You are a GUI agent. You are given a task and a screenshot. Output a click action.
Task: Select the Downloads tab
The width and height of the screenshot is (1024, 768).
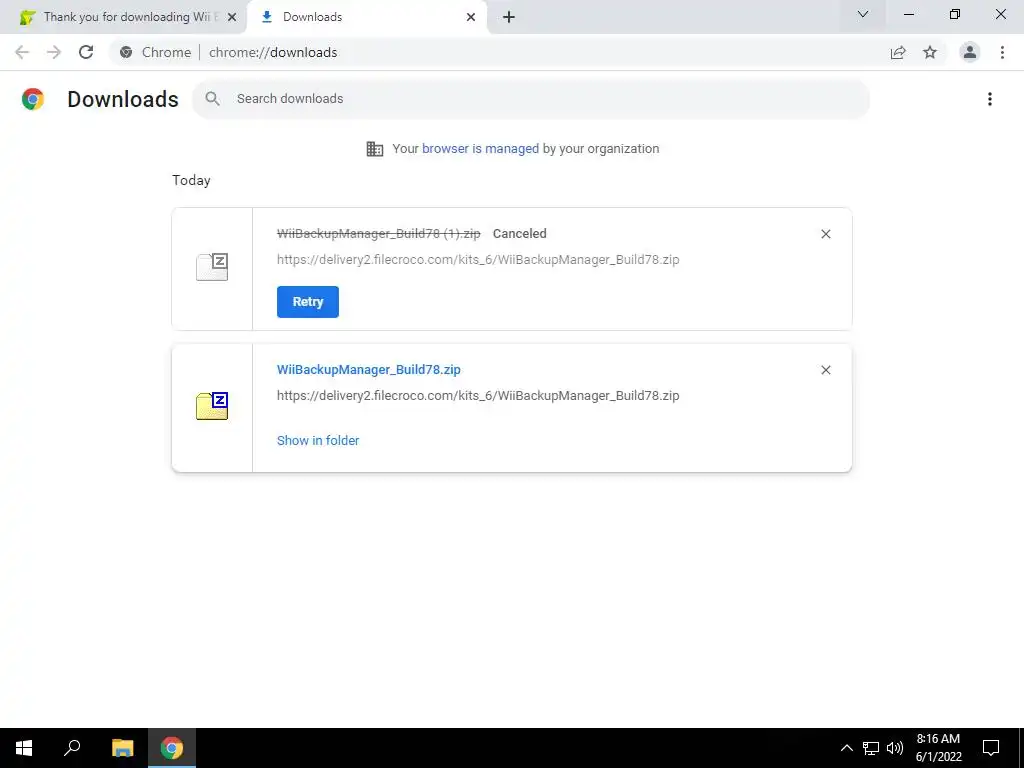(367, 17)
